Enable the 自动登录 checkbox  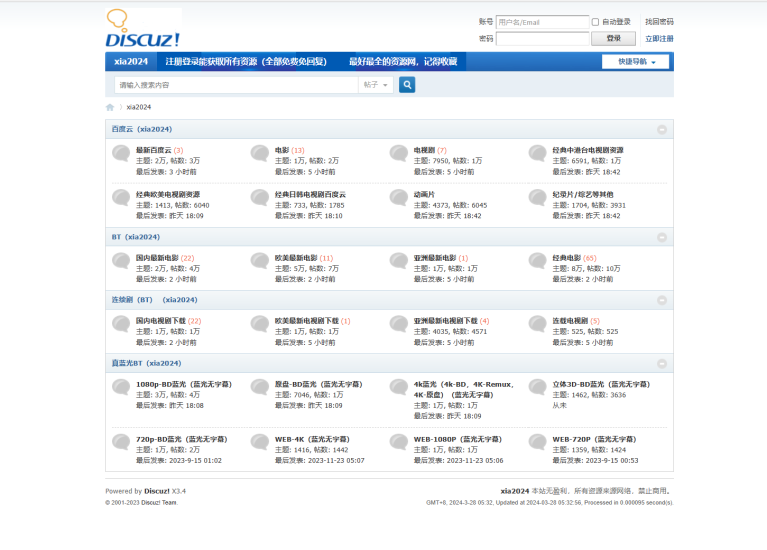tap(595, 21)
